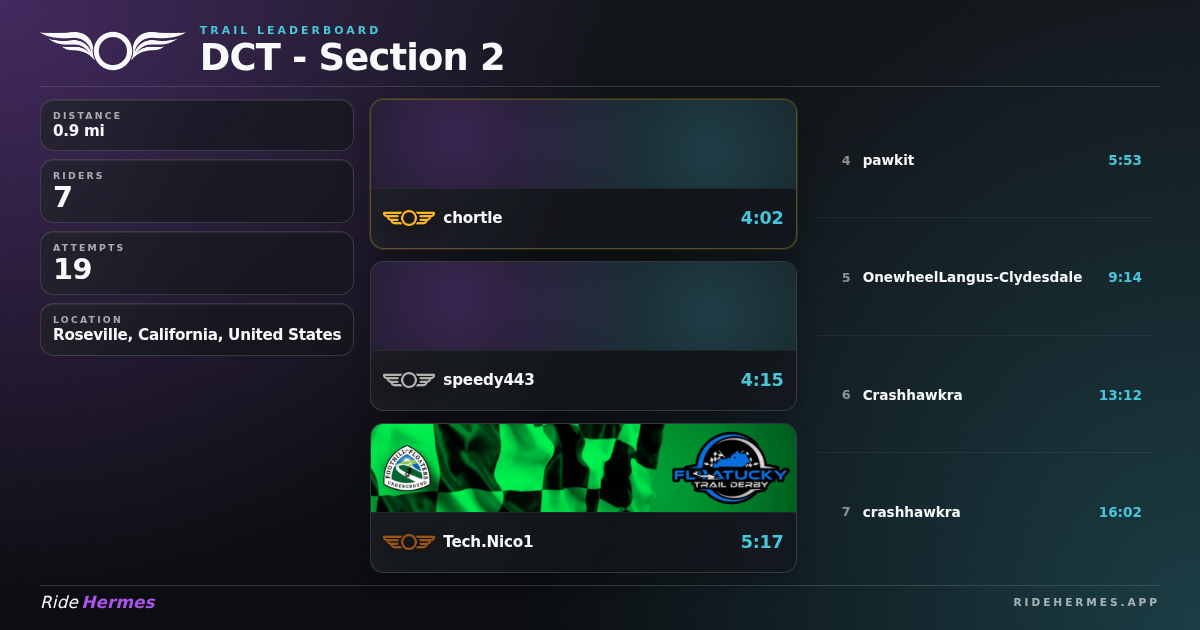Image resolution: width=1200 pixels, height=630 pixels.
Task: Click the DCT - Section 2 title
Action: (352, 58)
